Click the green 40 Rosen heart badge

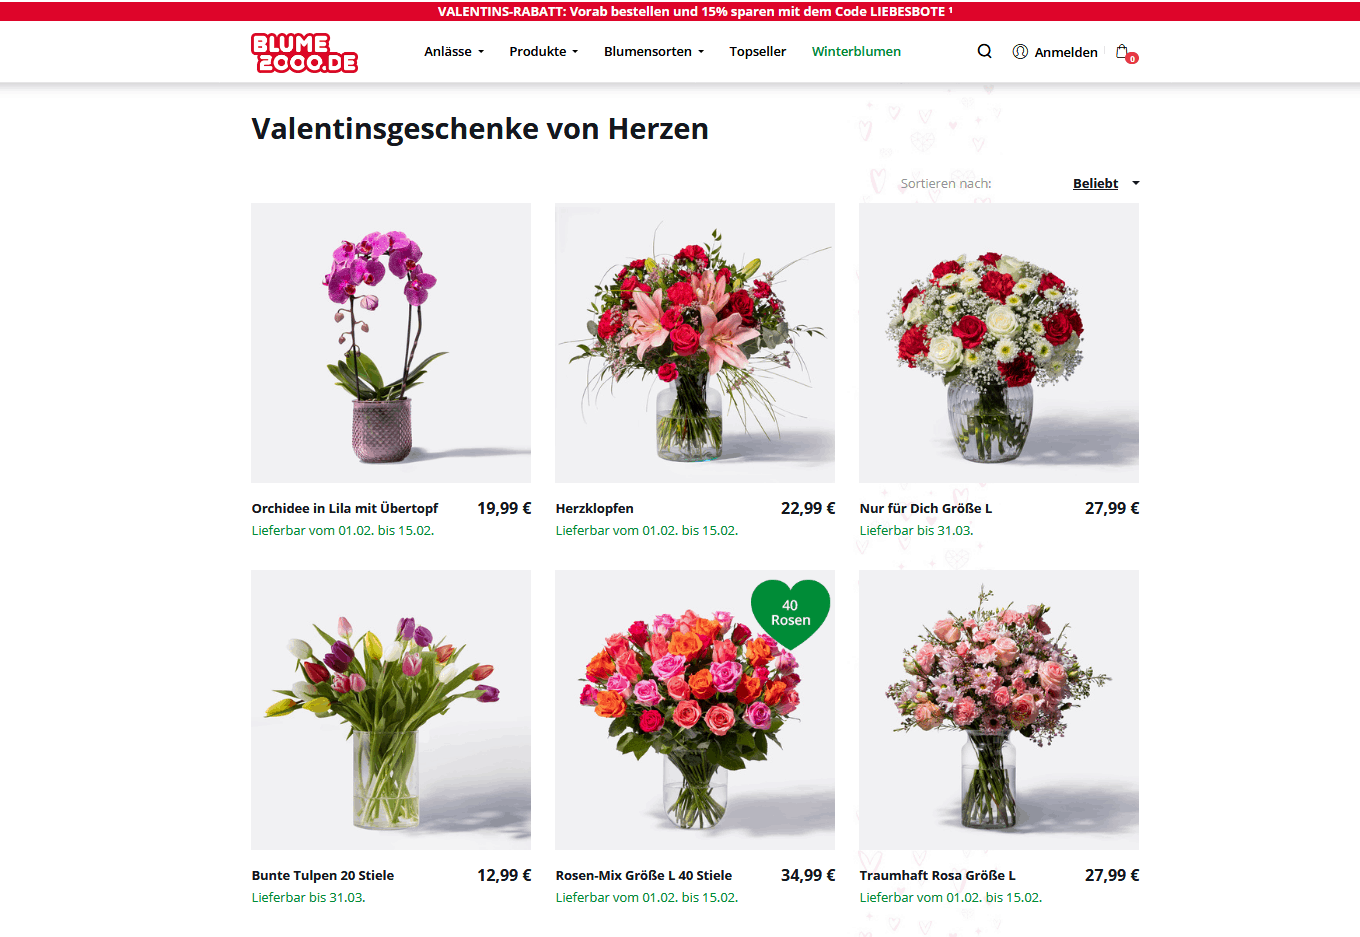click(790, 613)
